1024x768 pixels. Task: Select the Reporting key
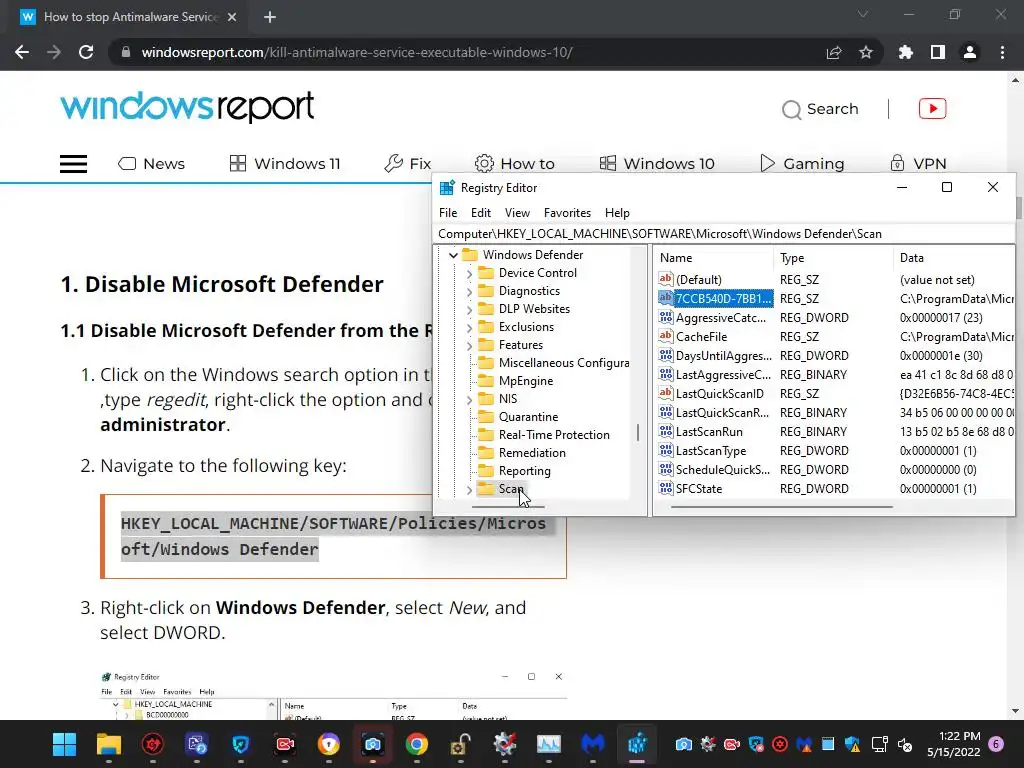[515, 471]
